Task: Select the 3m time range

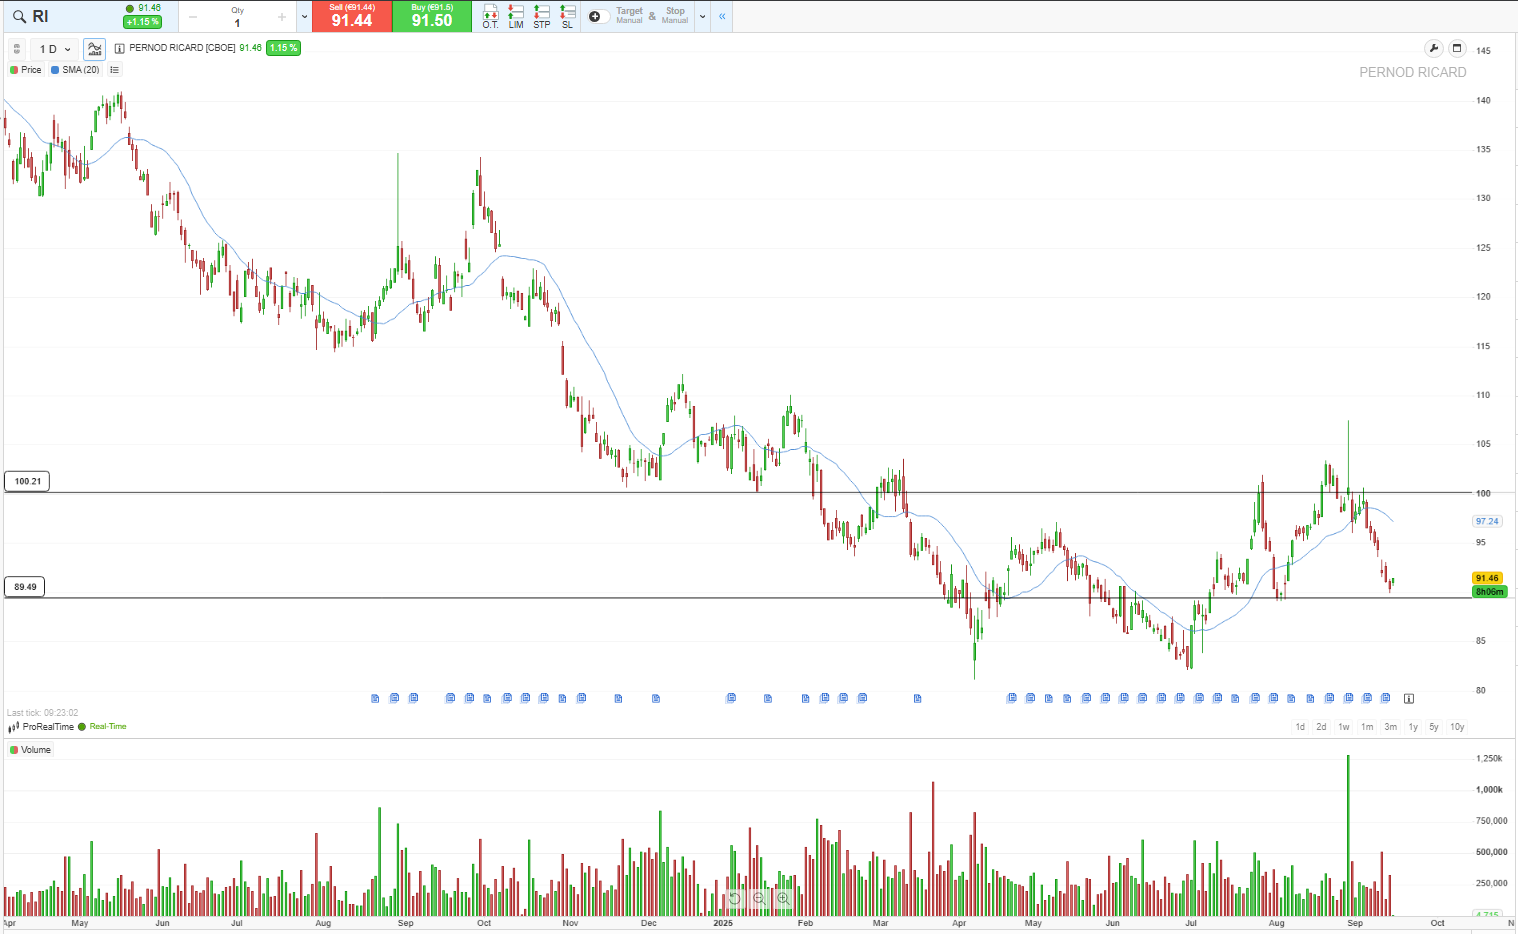Action: pos(1390,727)
